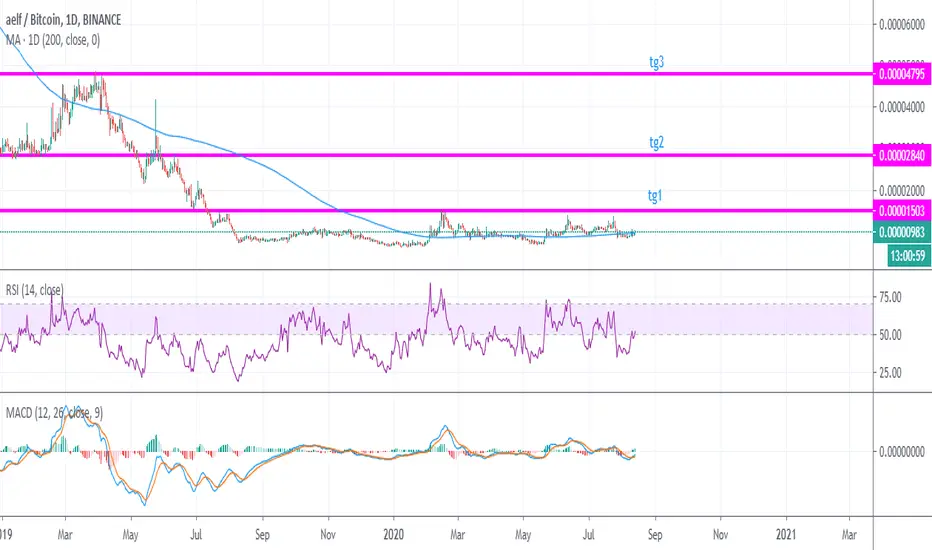The width and height of the screenshot is (932, 550).
Task: Click the 2020 label on time axis
Action: [x=393, y=535]
